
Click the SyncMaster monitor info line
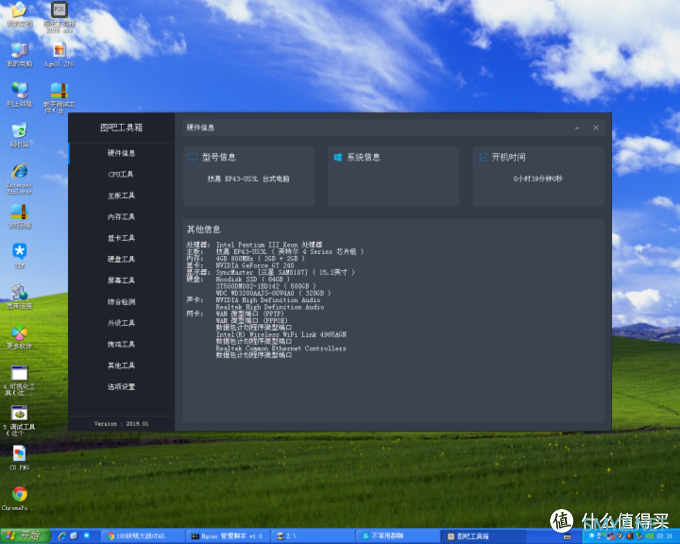coord(285,272)
